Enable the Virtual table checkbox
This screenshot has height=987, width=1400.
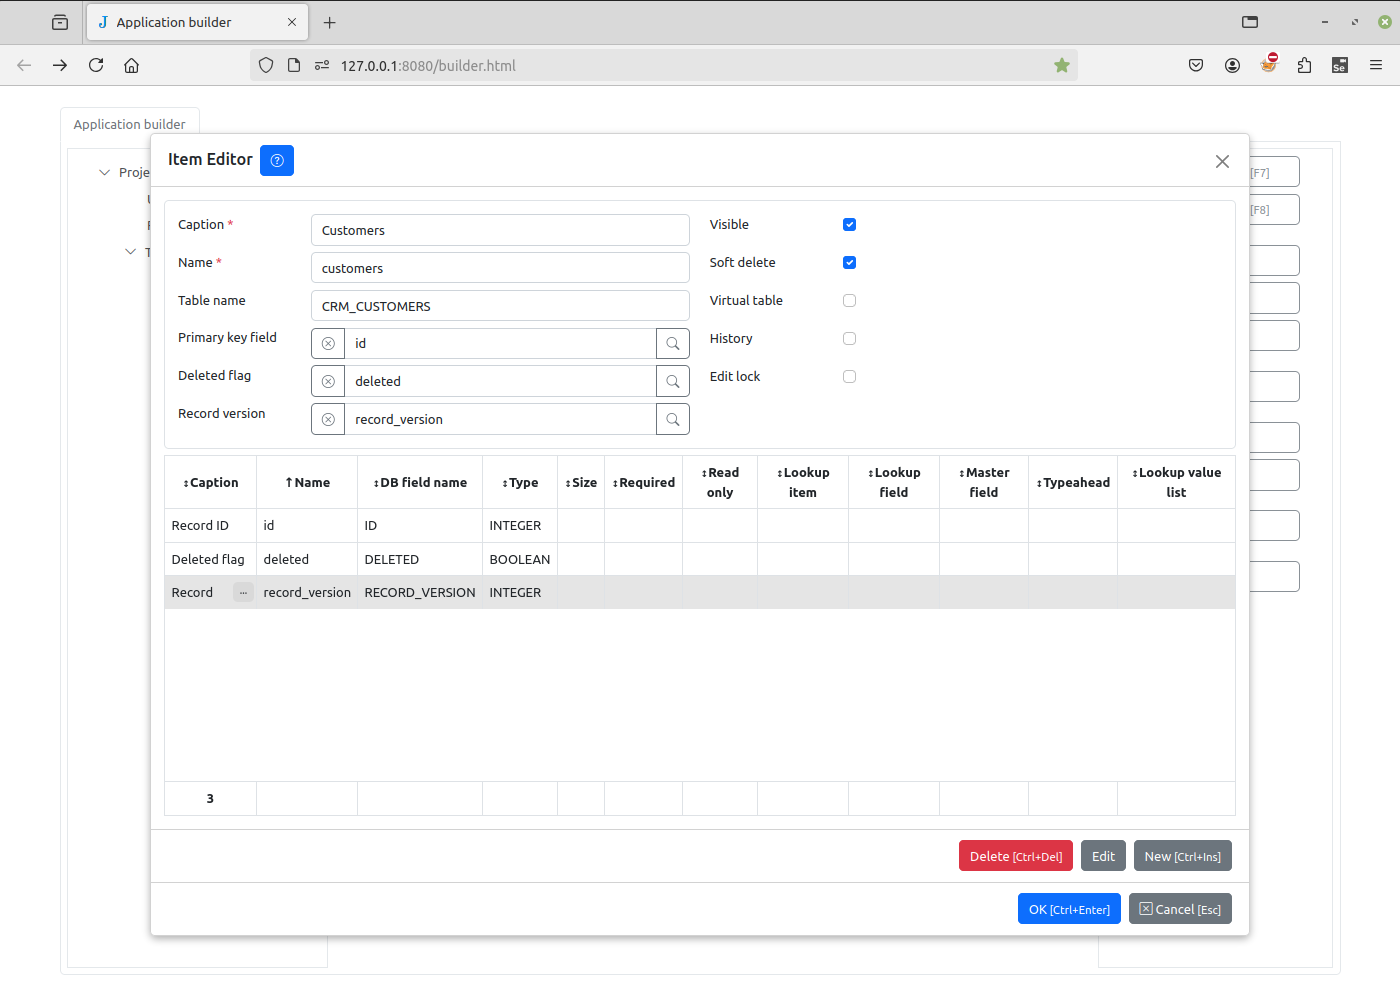point(849,301)
